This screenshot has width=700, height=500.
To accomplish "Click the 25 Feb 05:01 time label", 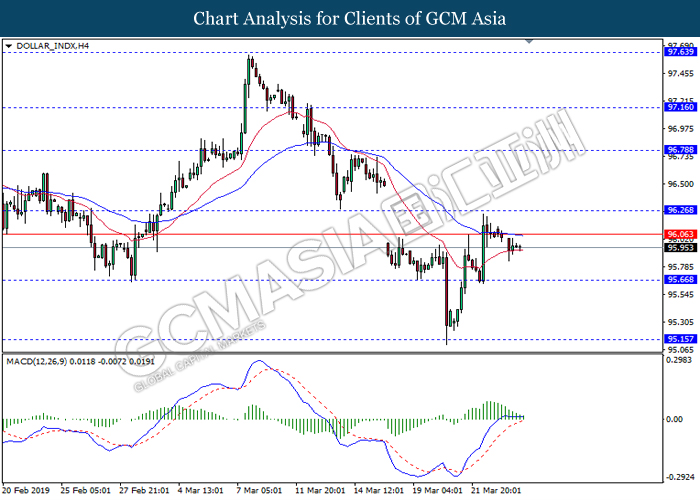I will [x=85, y=490].
